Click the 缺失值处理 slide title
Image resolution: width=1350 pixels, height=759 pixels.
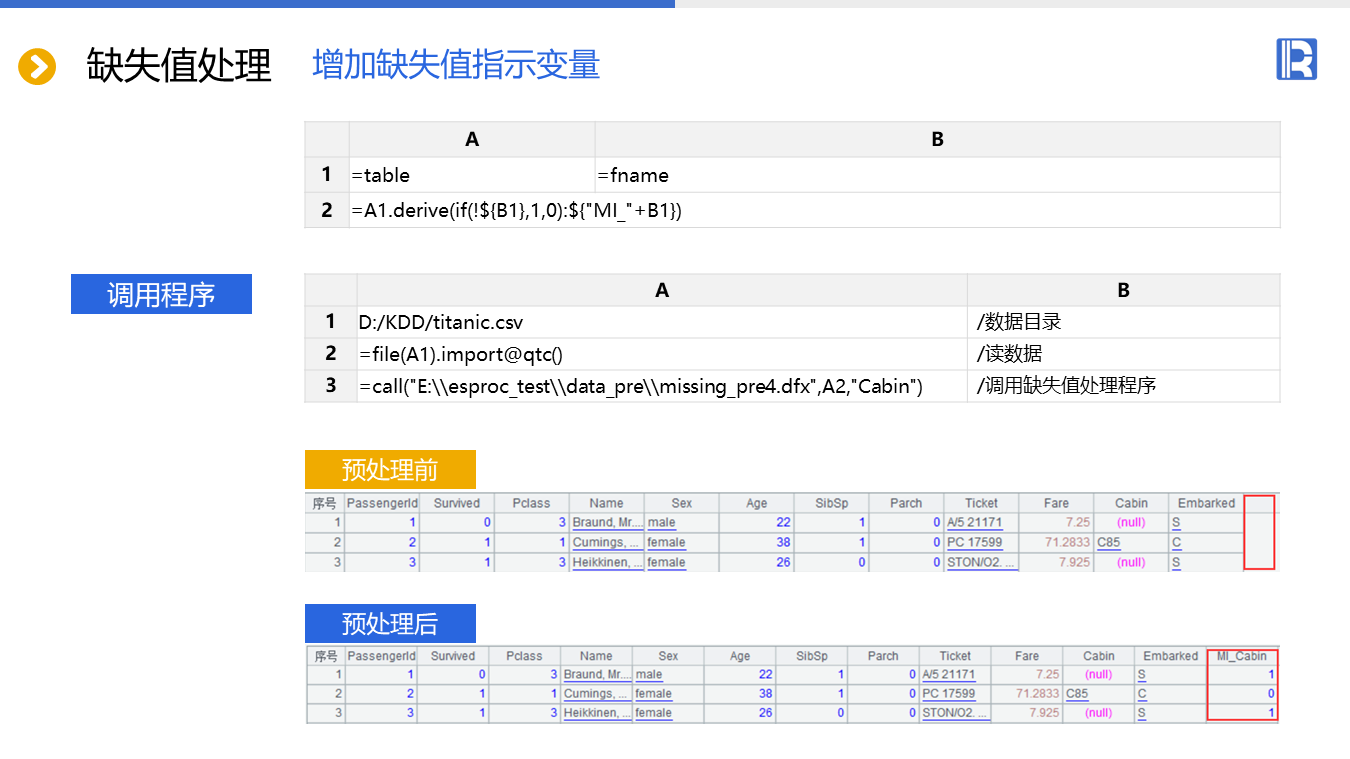coord(179,66)
